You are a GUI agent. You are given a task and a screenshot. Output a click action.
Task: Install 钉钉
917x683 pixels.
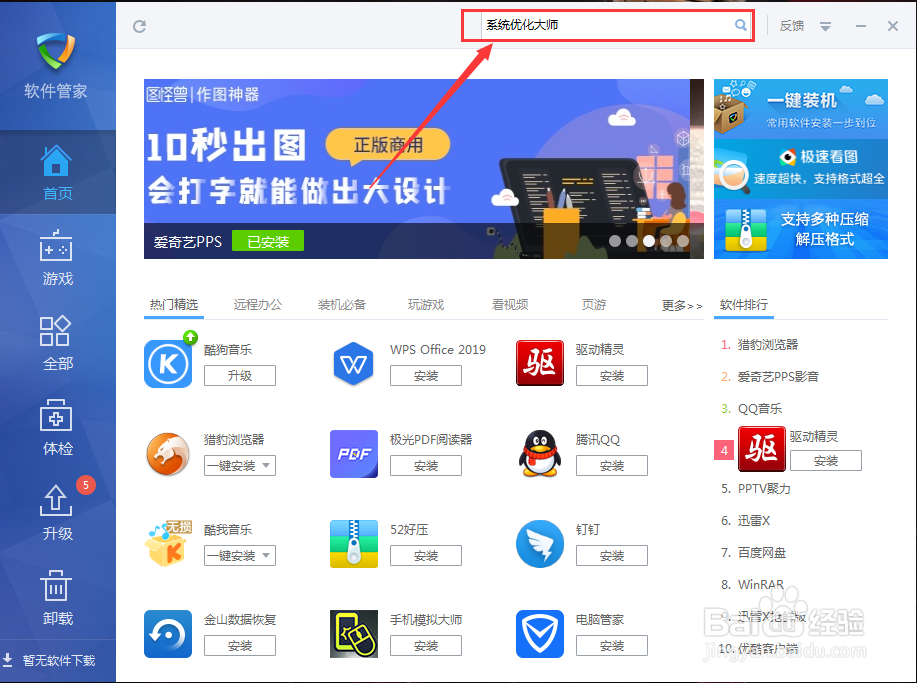(612, 556)
